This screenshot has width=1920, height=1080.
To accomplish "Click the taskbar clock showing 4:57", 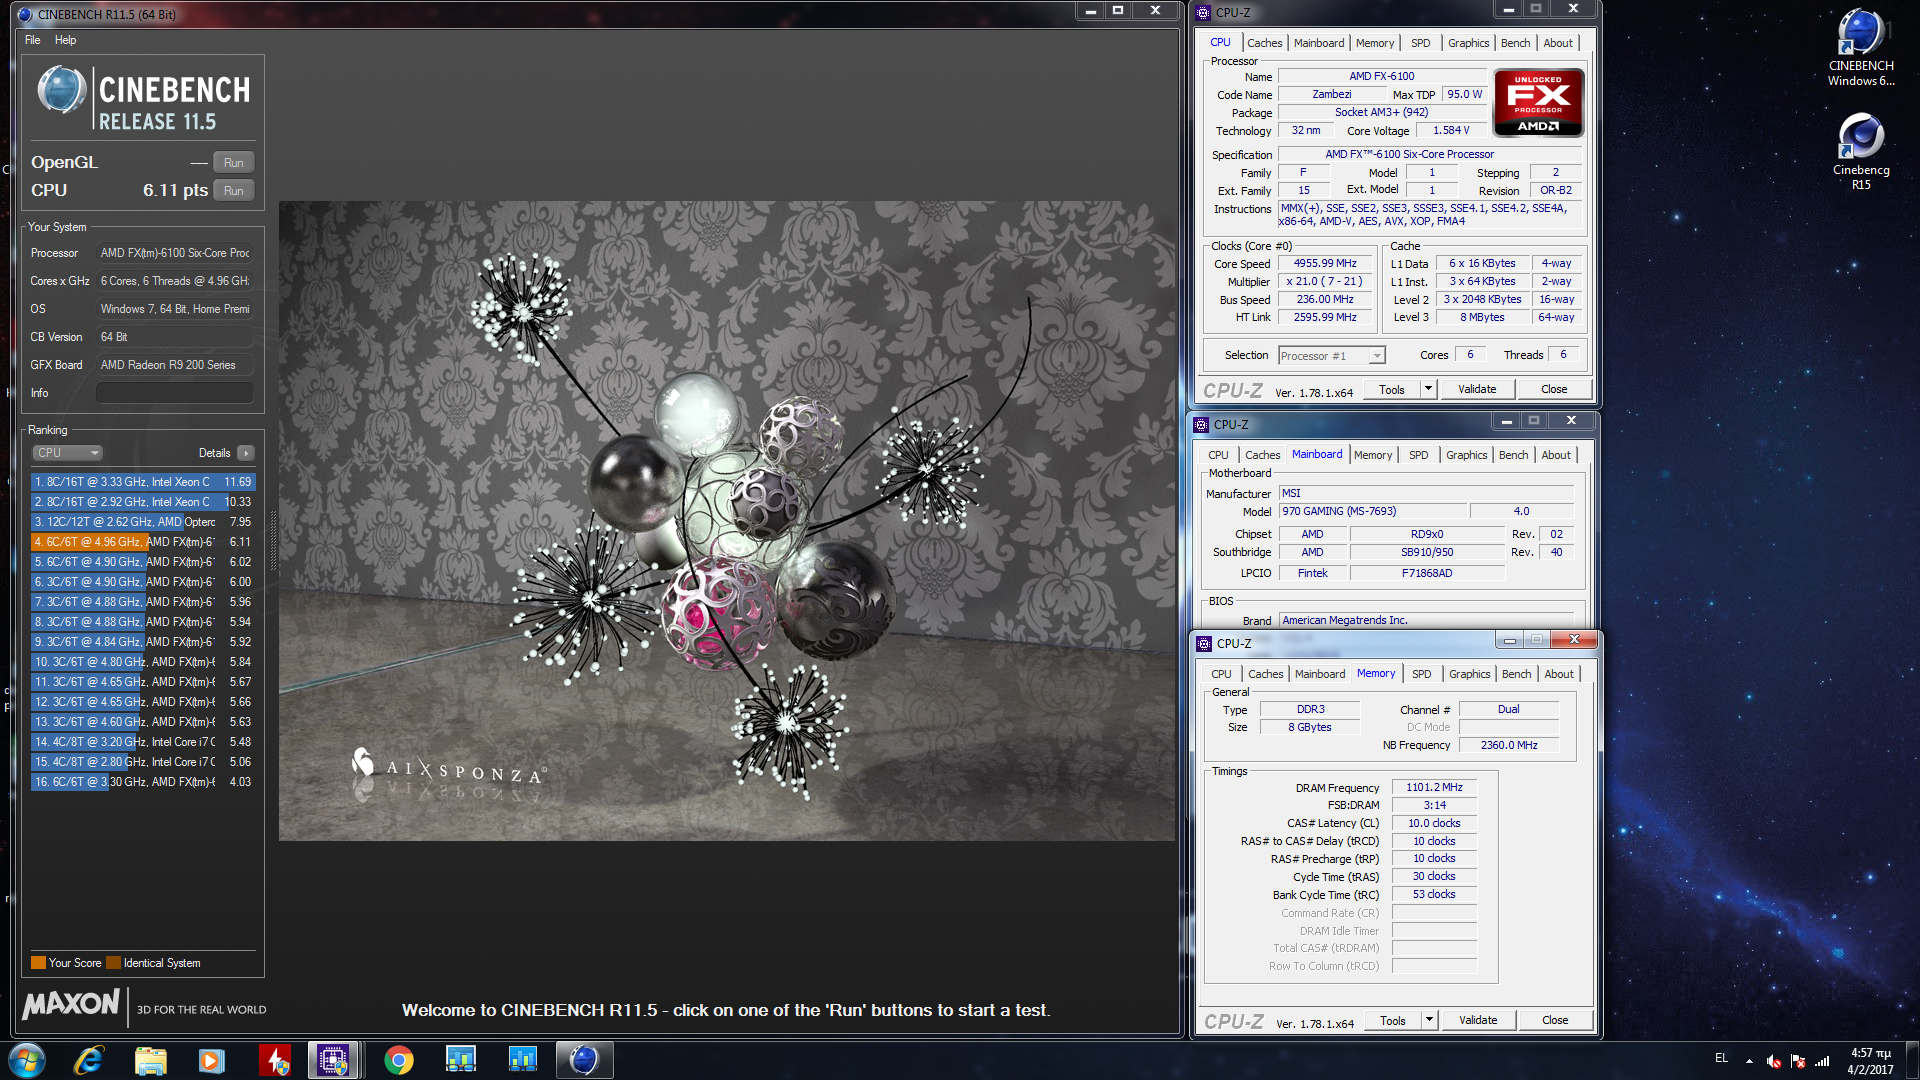I will pyautogui.click(x=1870, y=1061).
